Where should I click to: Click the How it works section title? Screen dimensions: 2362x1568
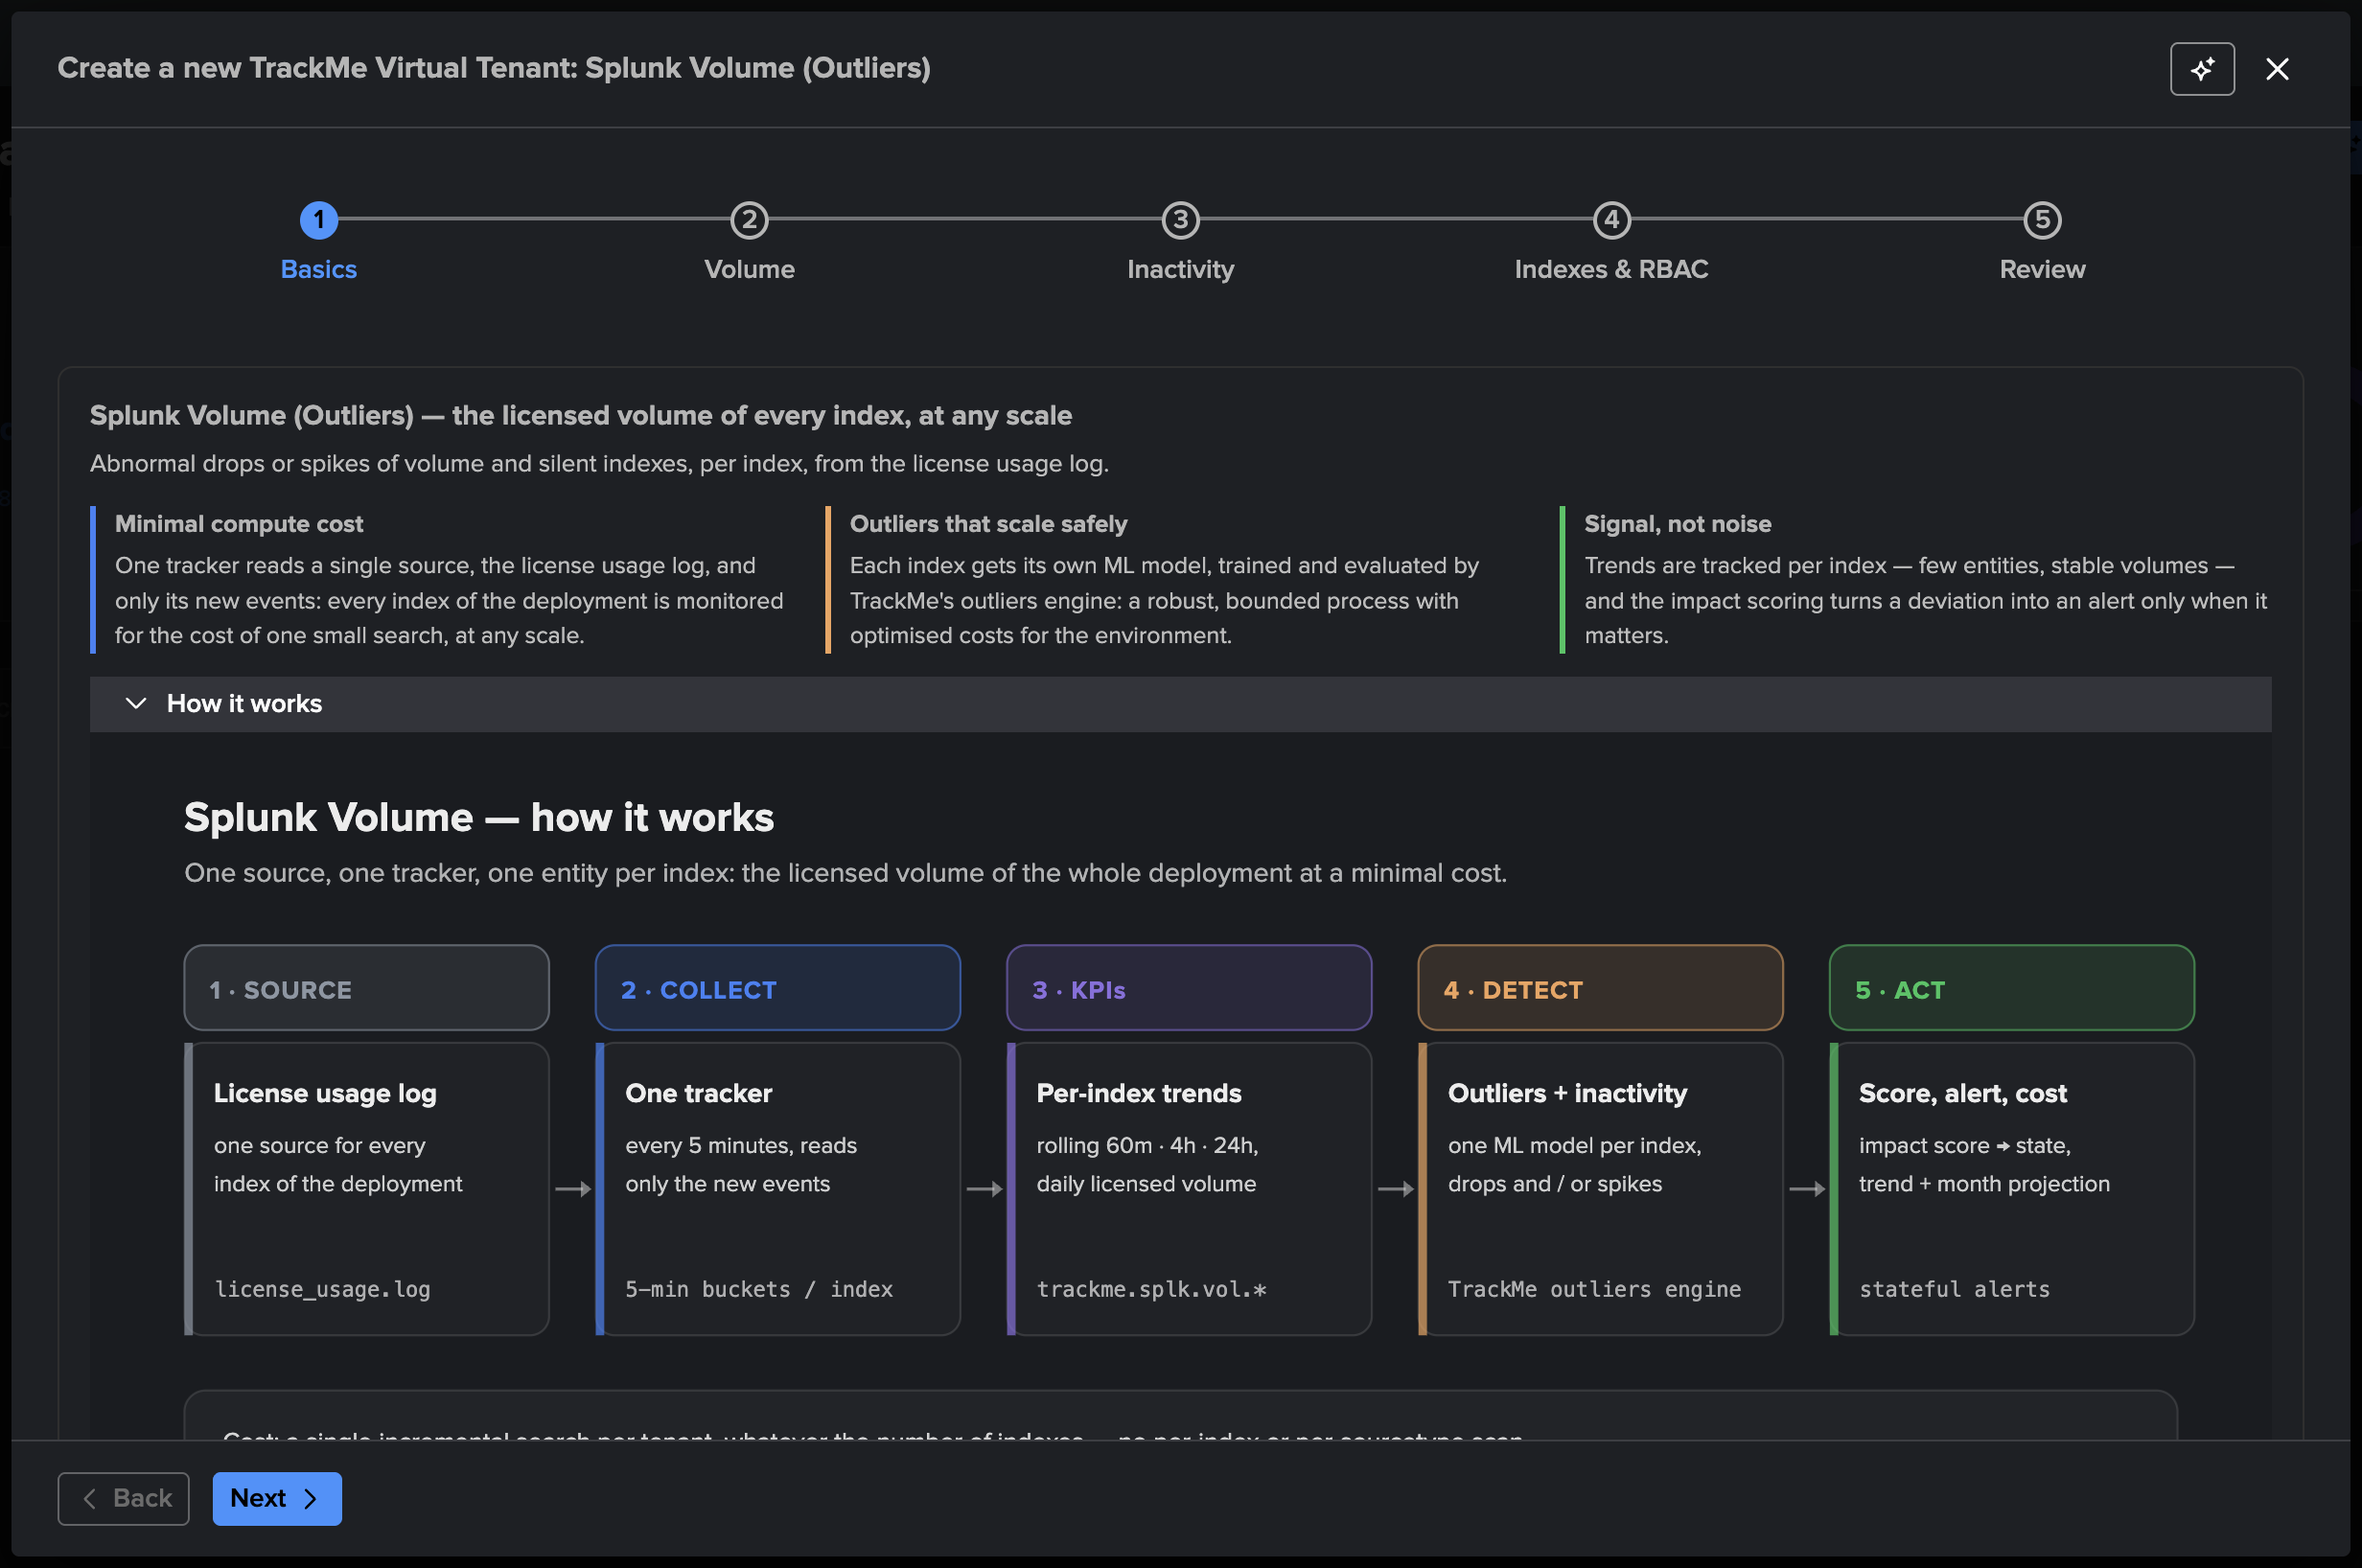tap(244, 703)
